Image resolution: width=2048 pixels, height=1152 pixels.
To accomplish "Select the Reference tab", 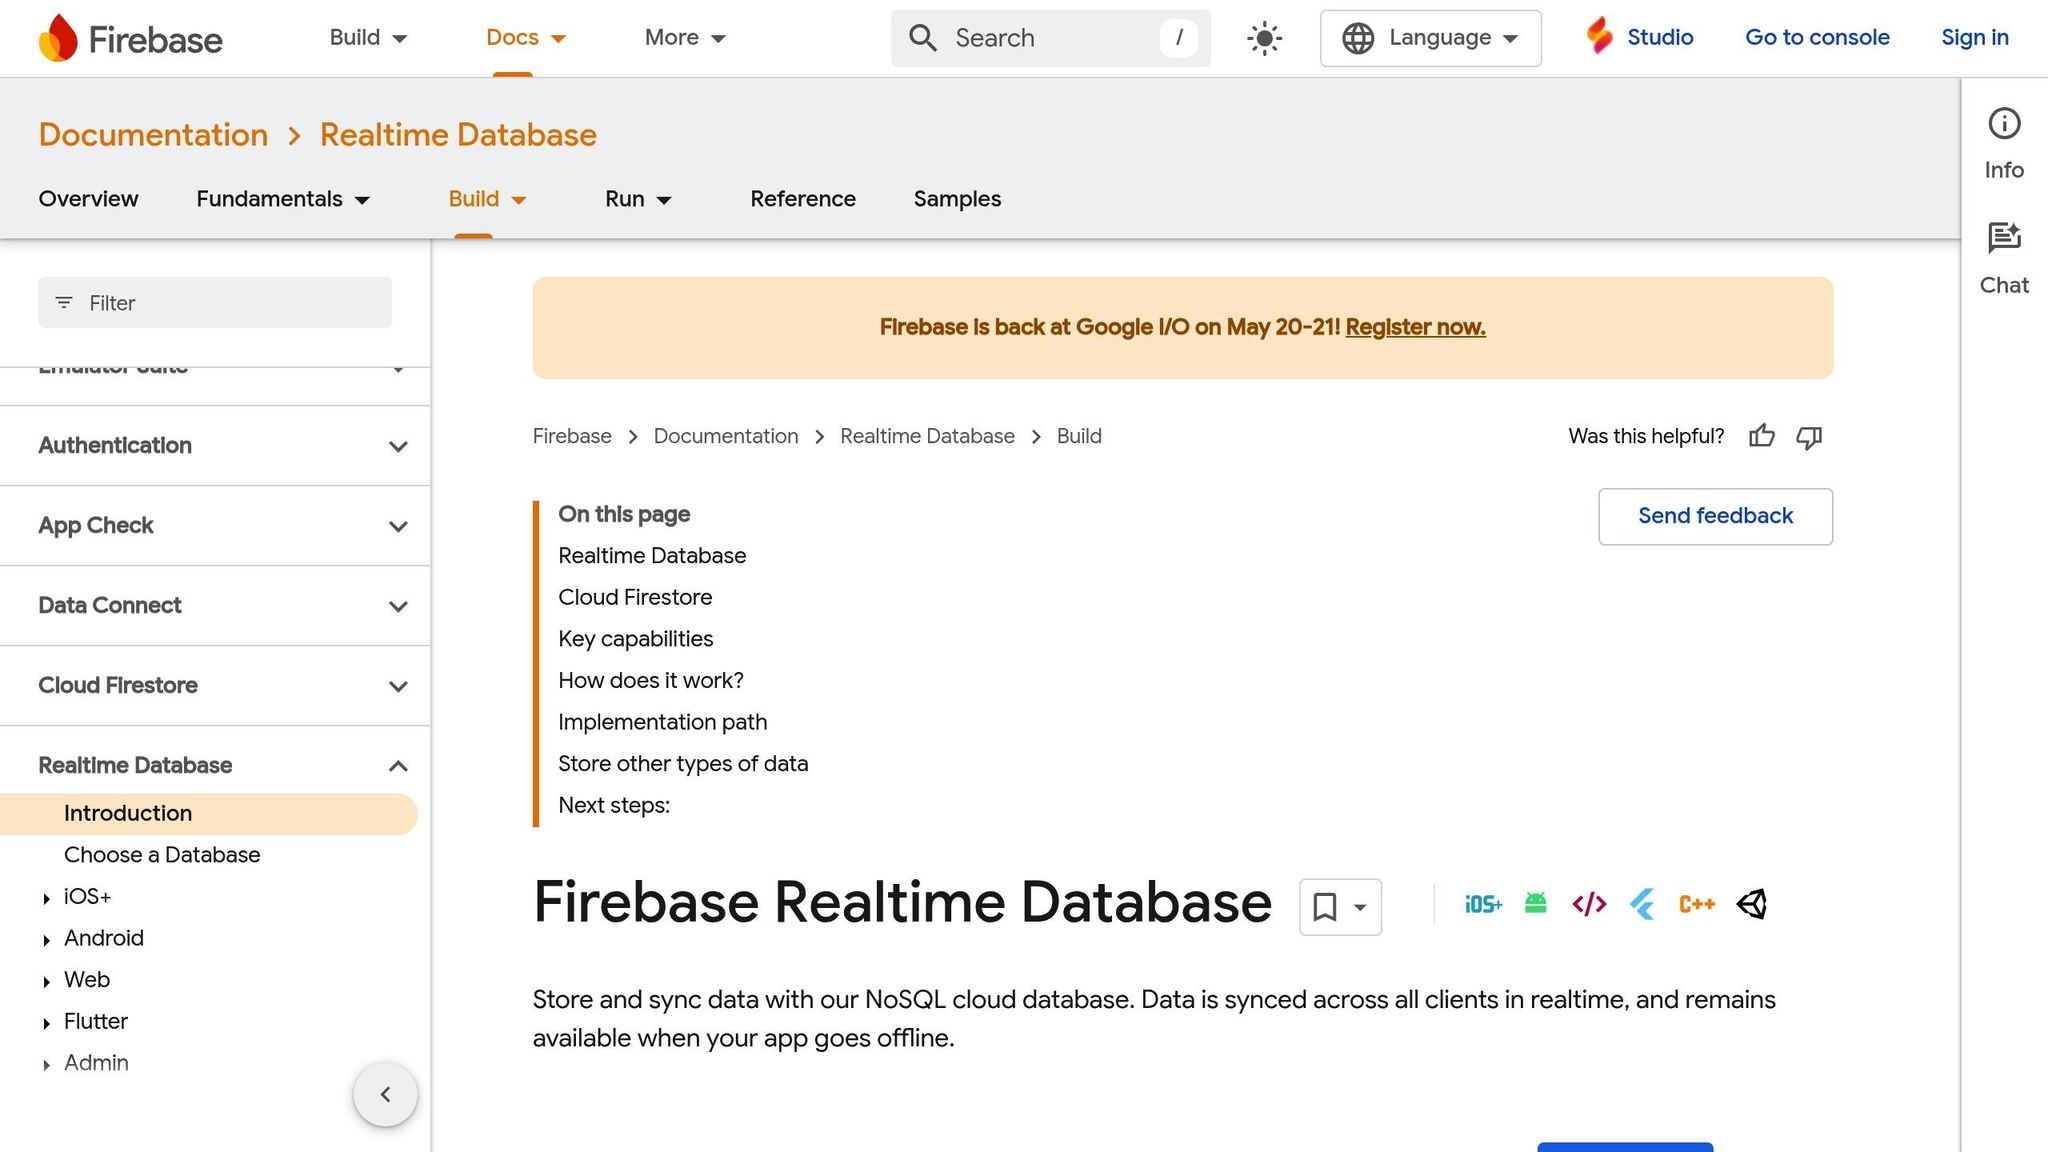I will 803,199.
